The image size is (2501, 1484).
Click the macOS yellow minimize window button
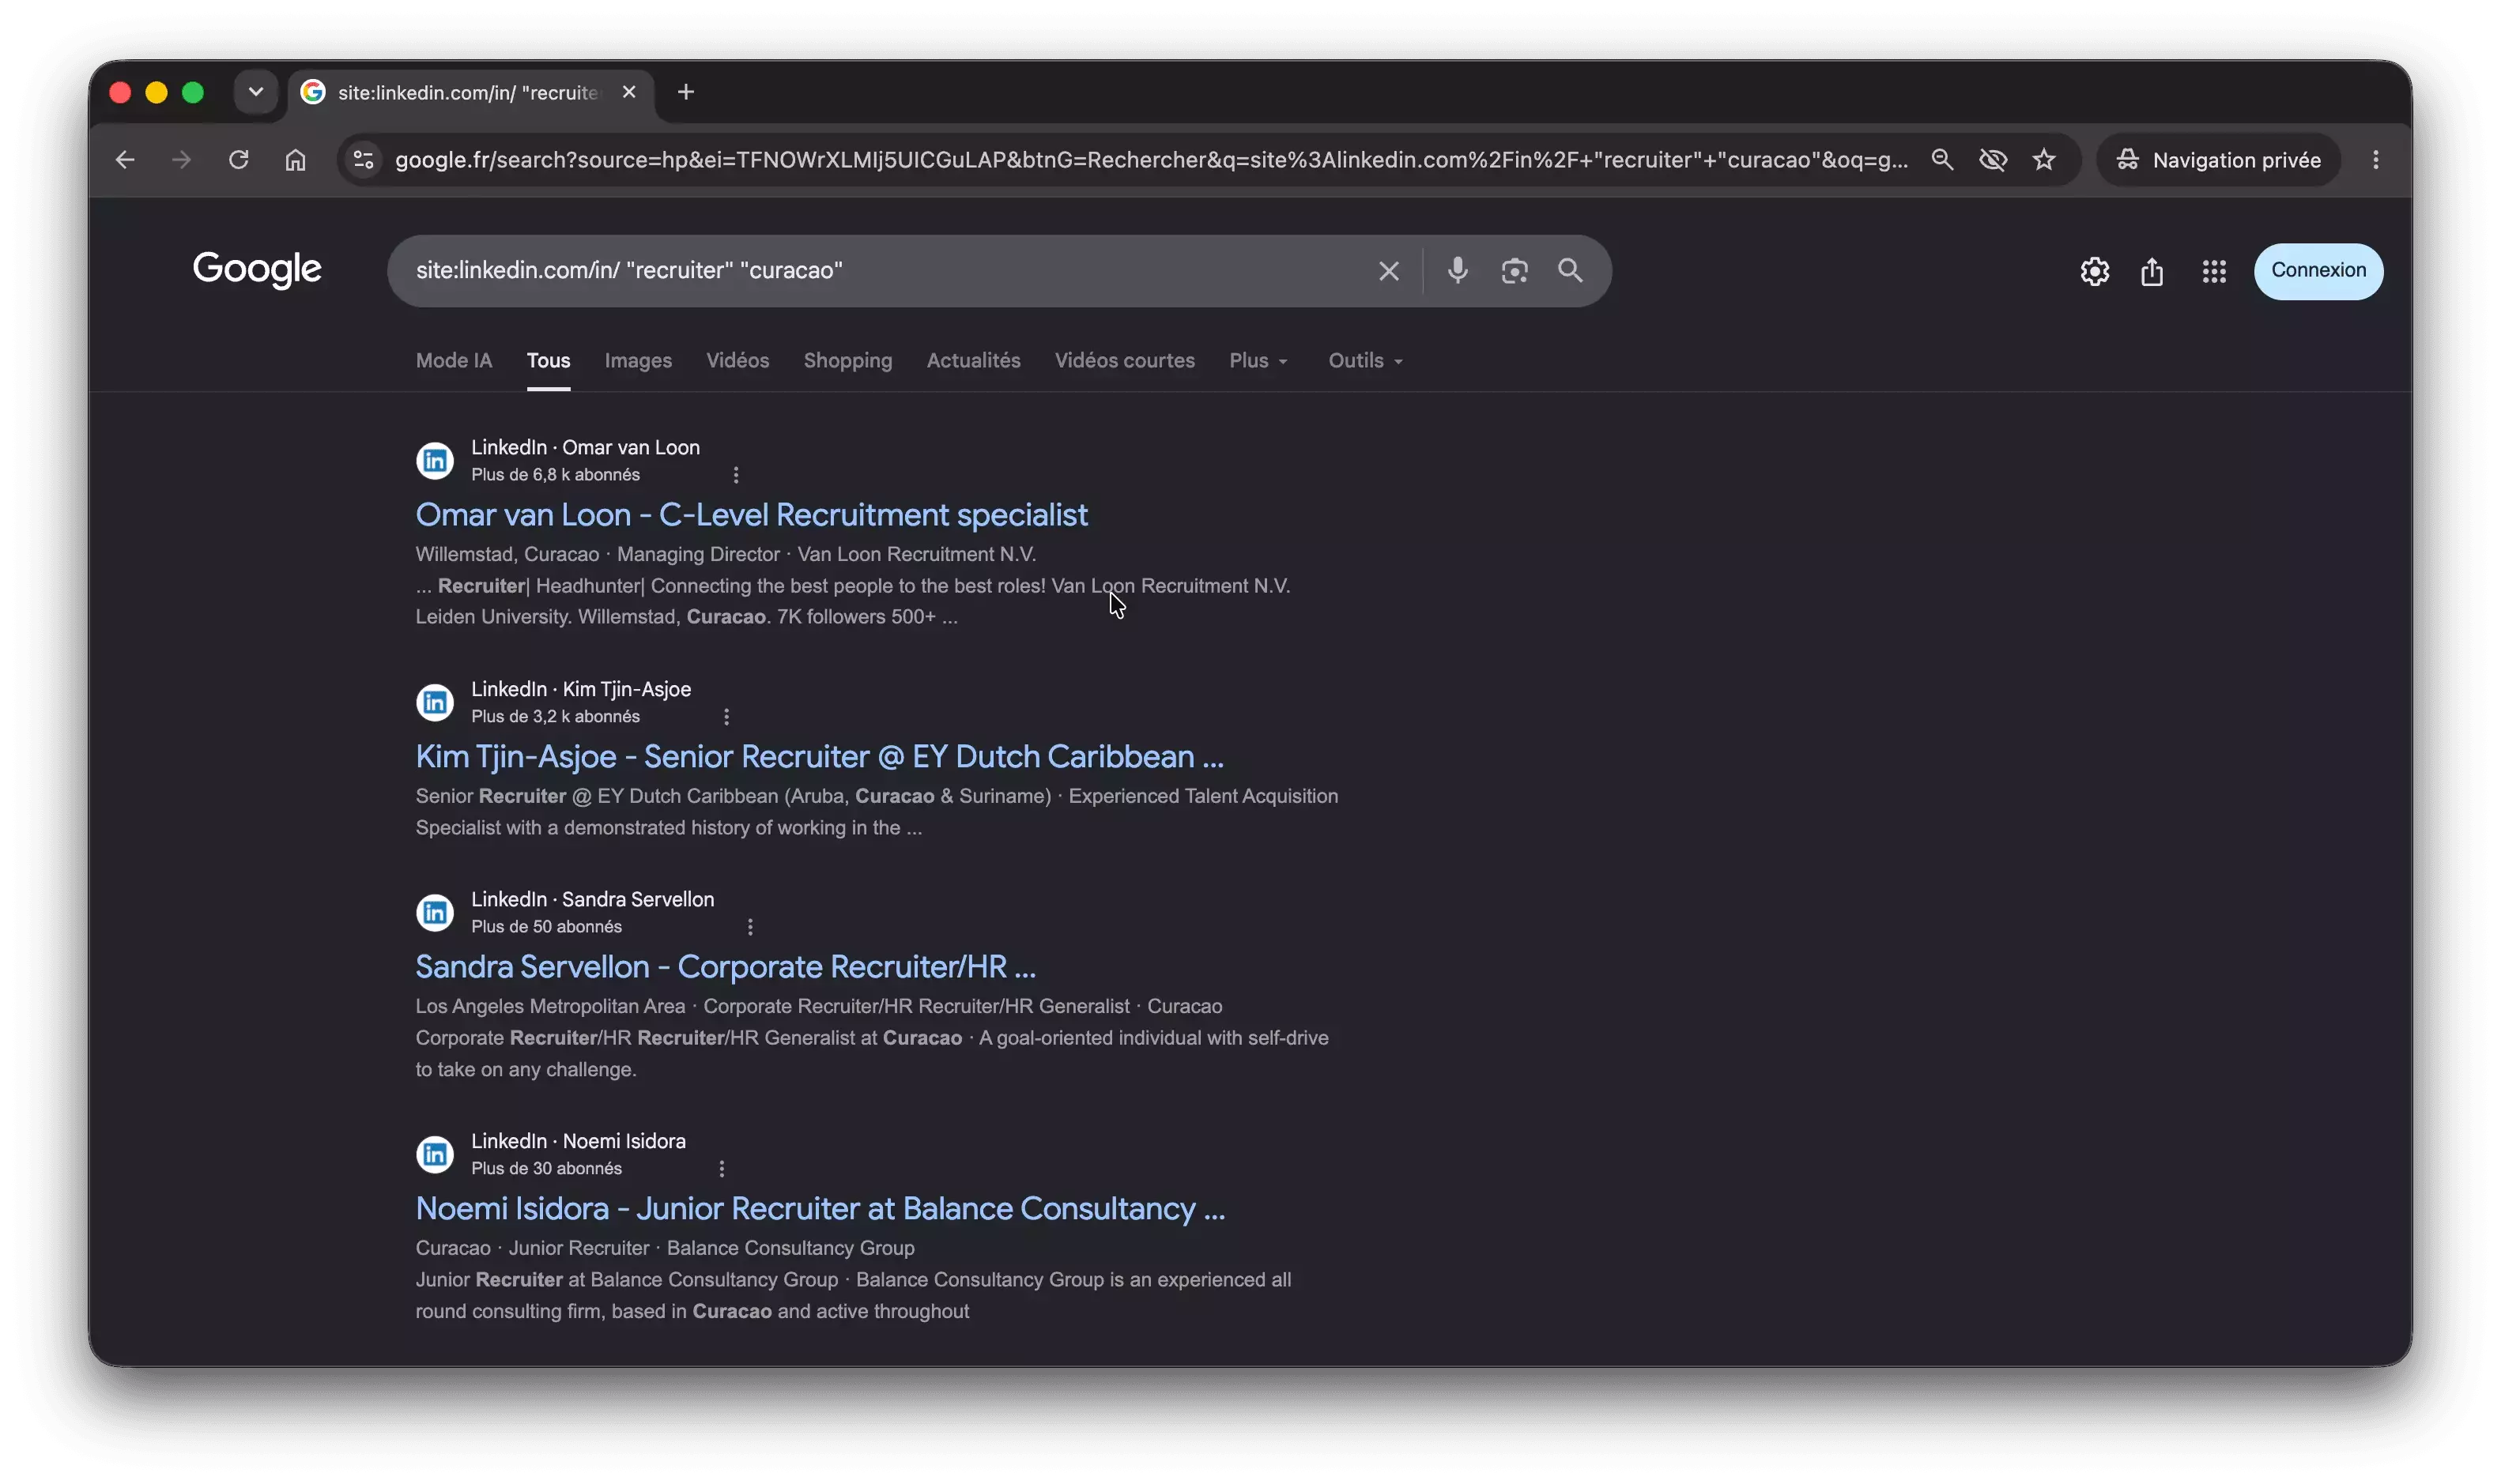point(156,93)
